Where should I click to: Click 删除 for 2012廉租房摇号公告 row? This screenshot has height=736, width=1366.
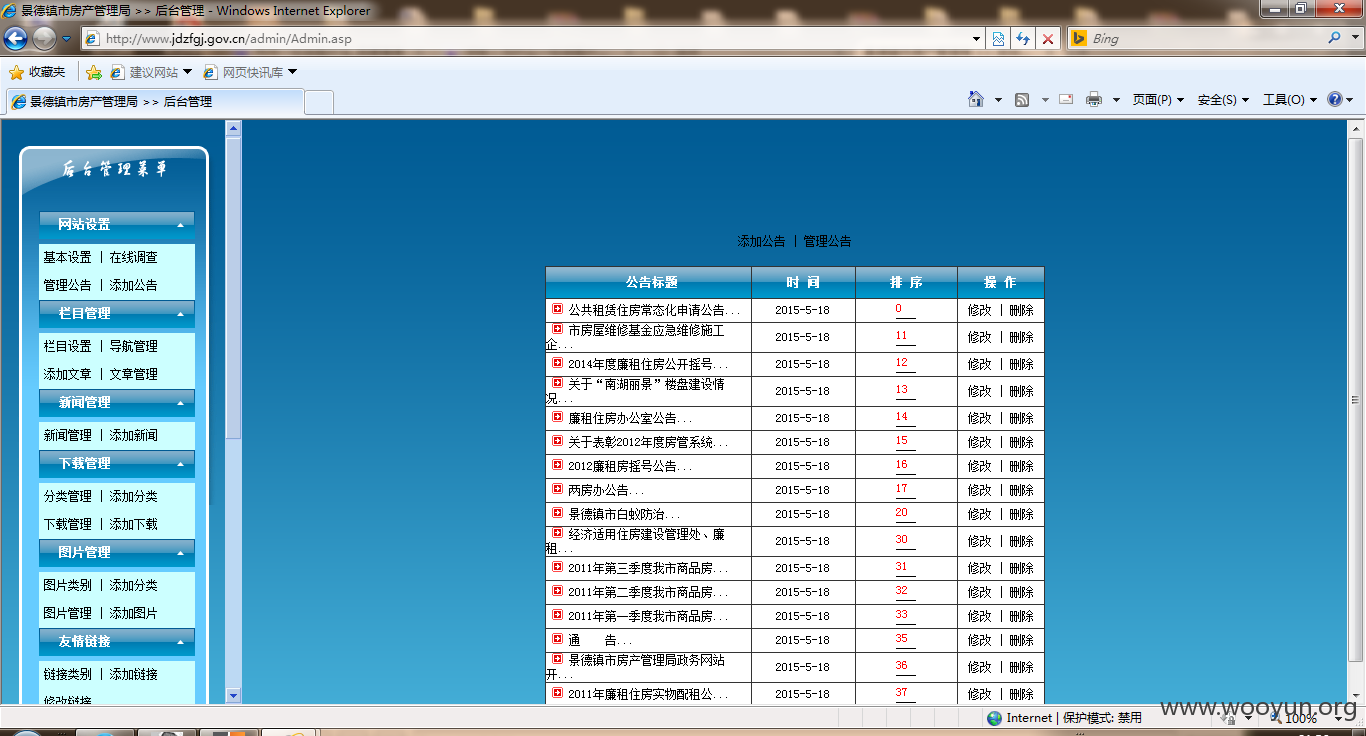tap(1021, 466)
